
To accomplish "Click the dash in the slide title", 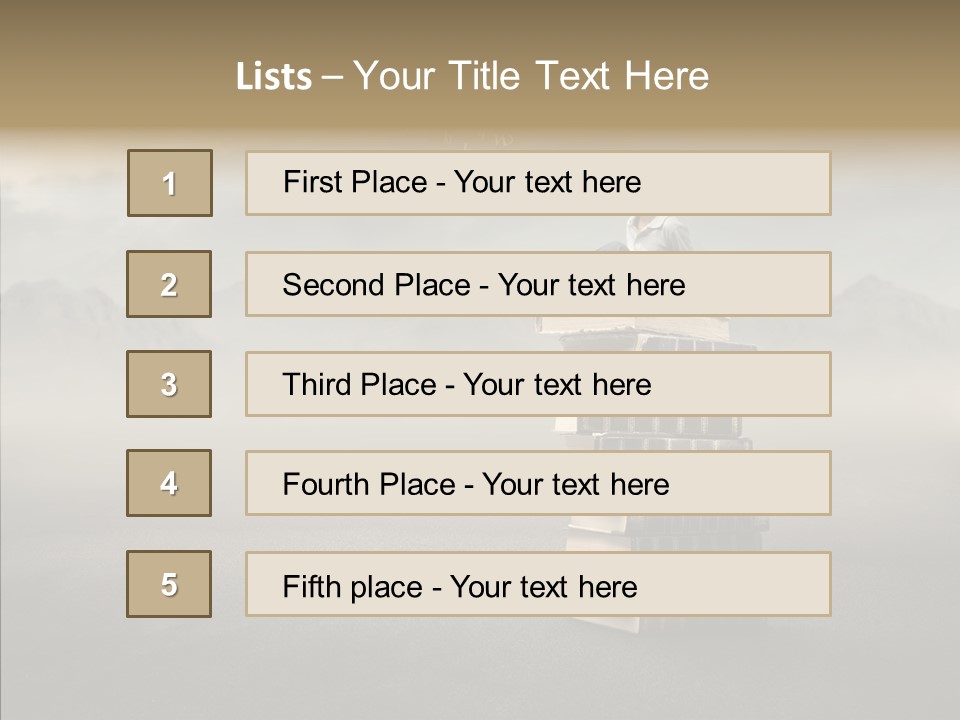I will 332,78.
